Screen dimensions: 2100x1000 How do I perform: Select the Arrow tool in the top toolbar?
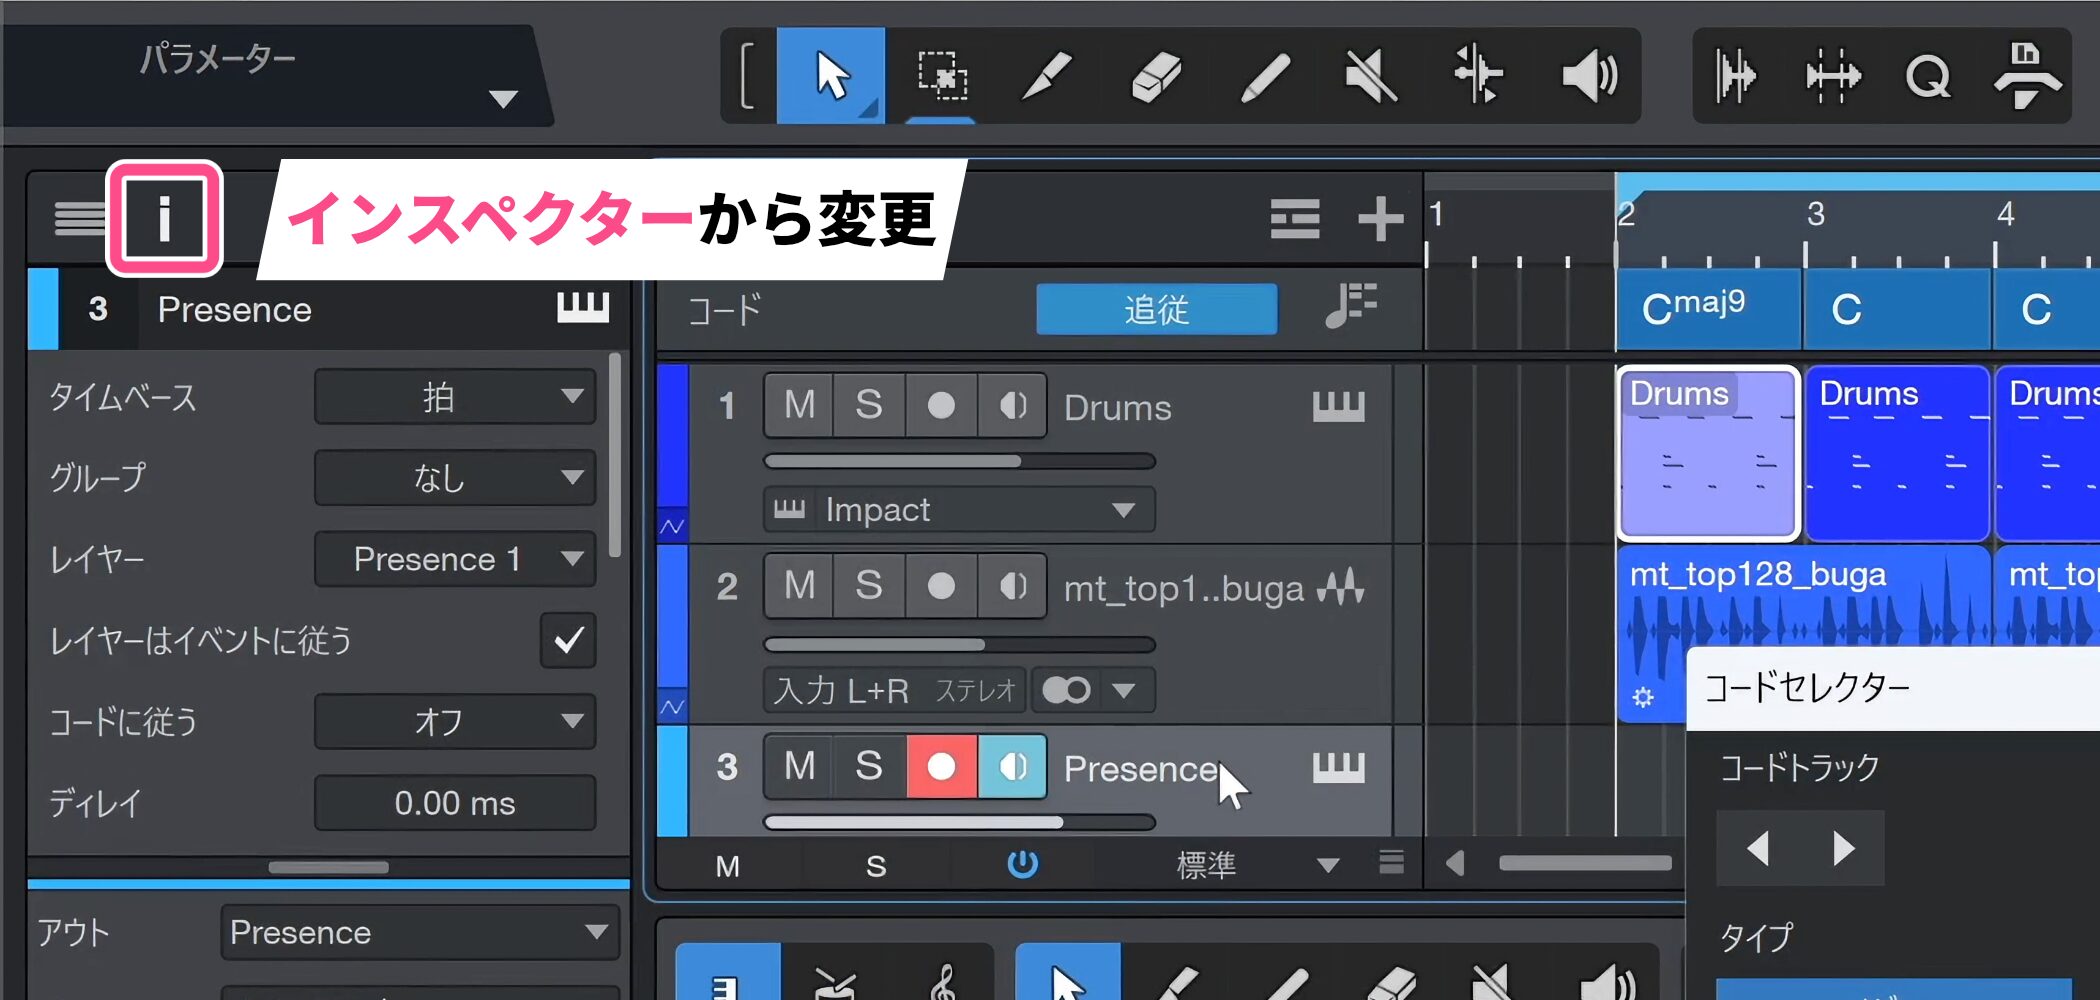830,76
